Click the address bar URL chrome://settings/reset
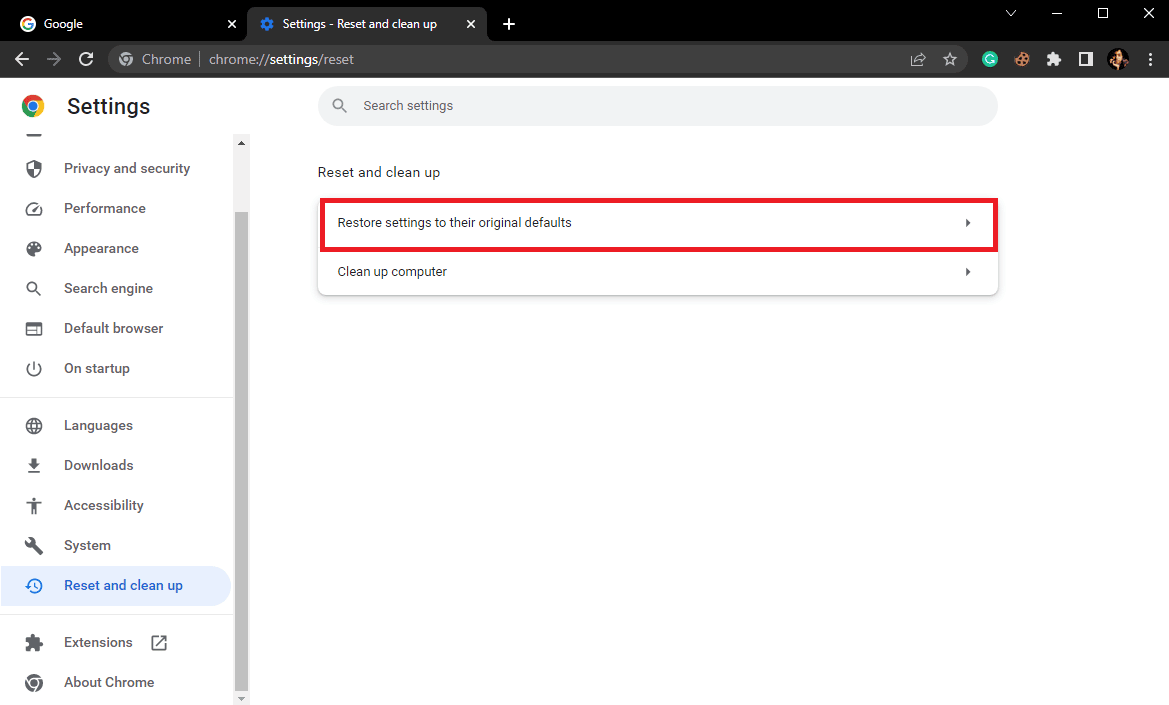This screenshot has width=1169, height=705. tap(281, 60)
